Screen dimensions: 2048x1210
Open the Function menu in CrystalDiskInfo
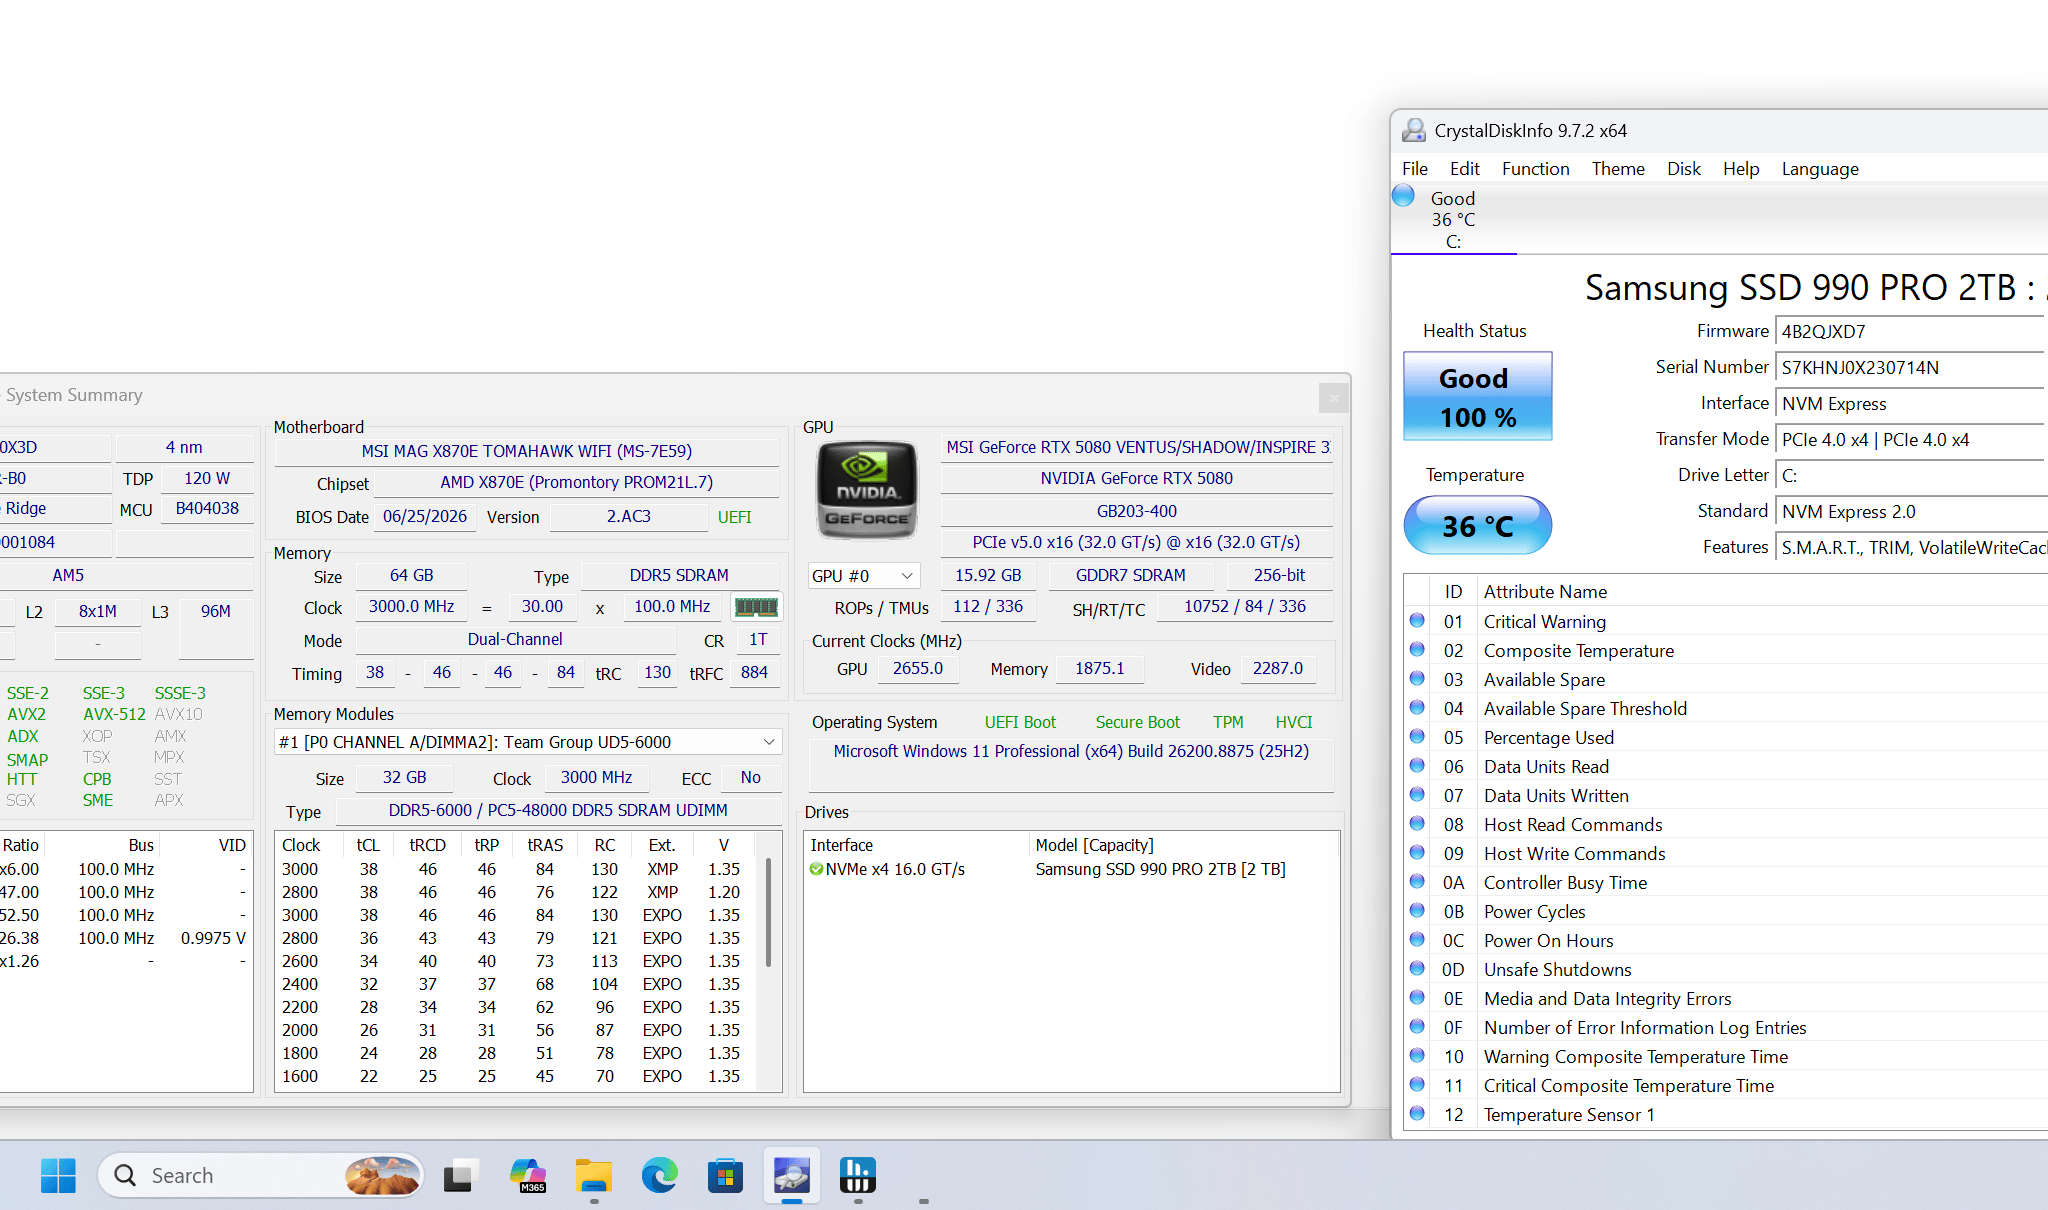pos(1536,169)
